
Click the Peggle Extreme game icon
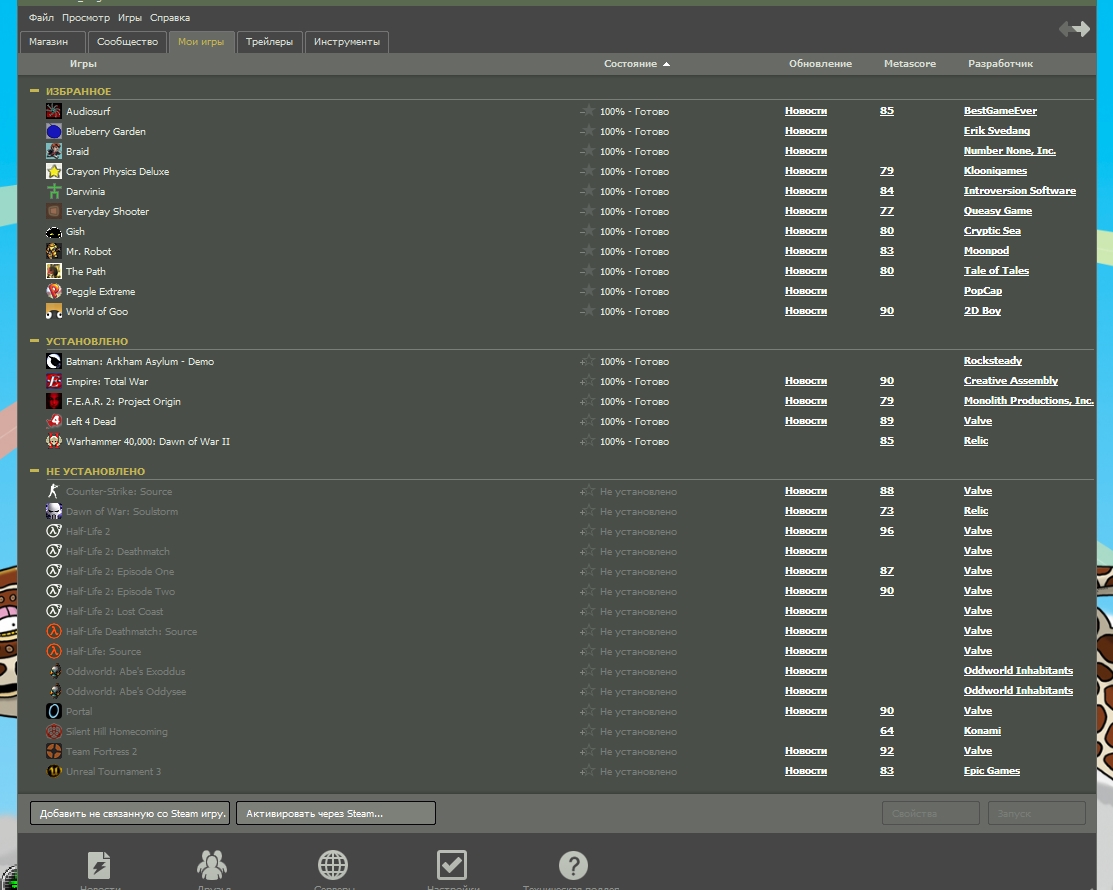click(x=54, y=291)
